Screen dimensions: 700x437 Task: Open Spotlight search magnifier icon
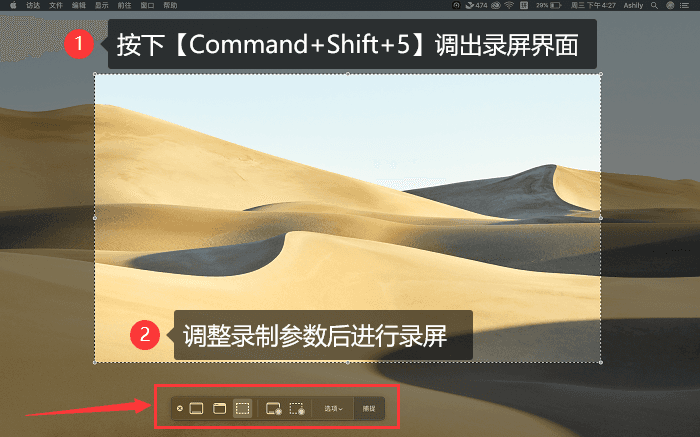(654, 5)
